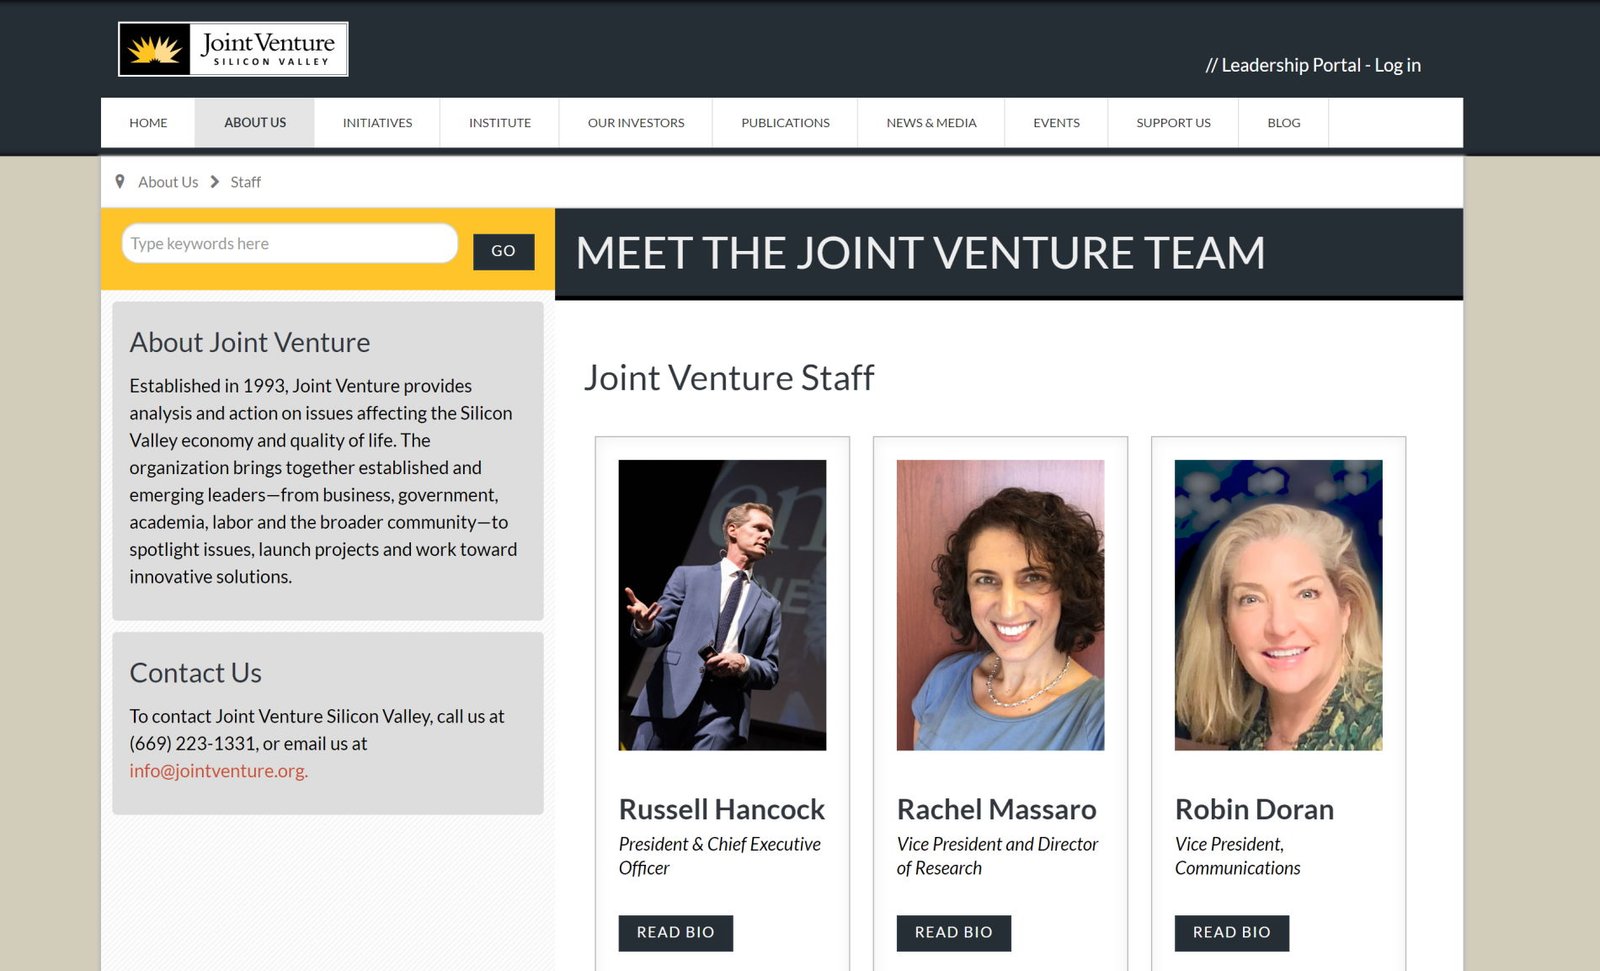The image size is (1600, 971).
Task: Click 'President & Chief Executive Officer' title text
Action: [x=720, y=856]
